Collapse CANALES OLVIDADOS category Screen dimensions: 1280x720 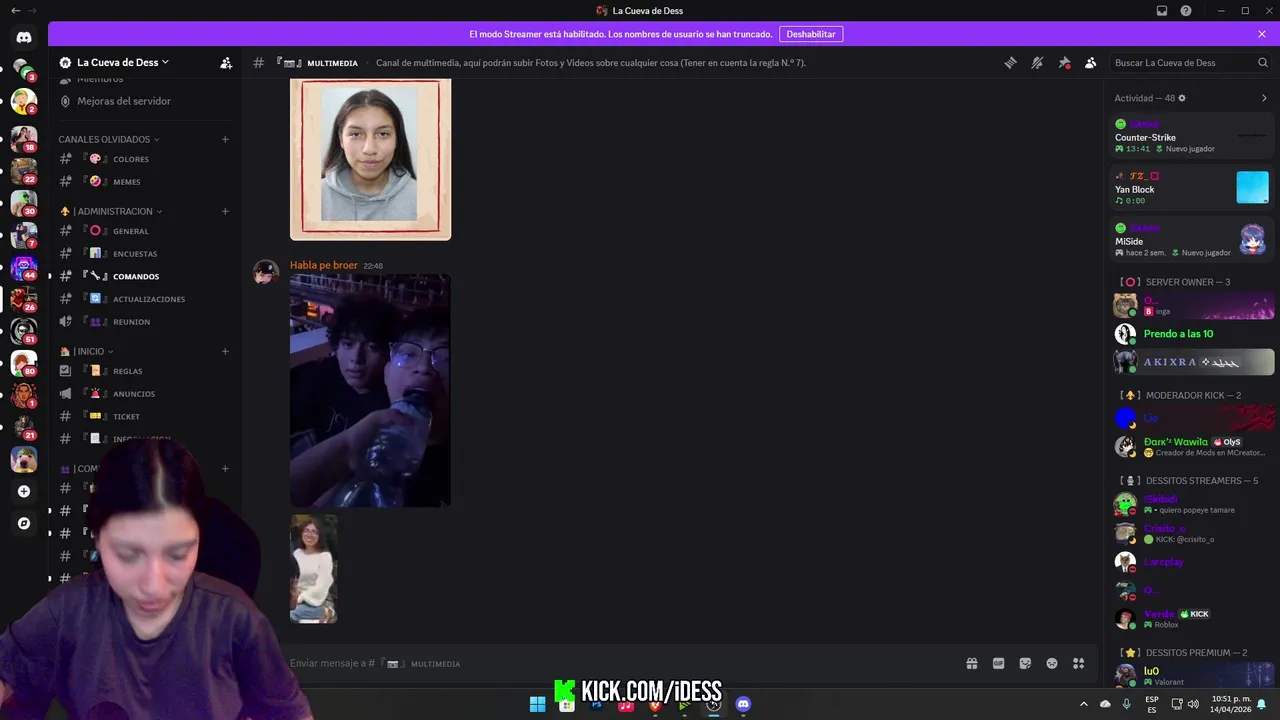108,139
